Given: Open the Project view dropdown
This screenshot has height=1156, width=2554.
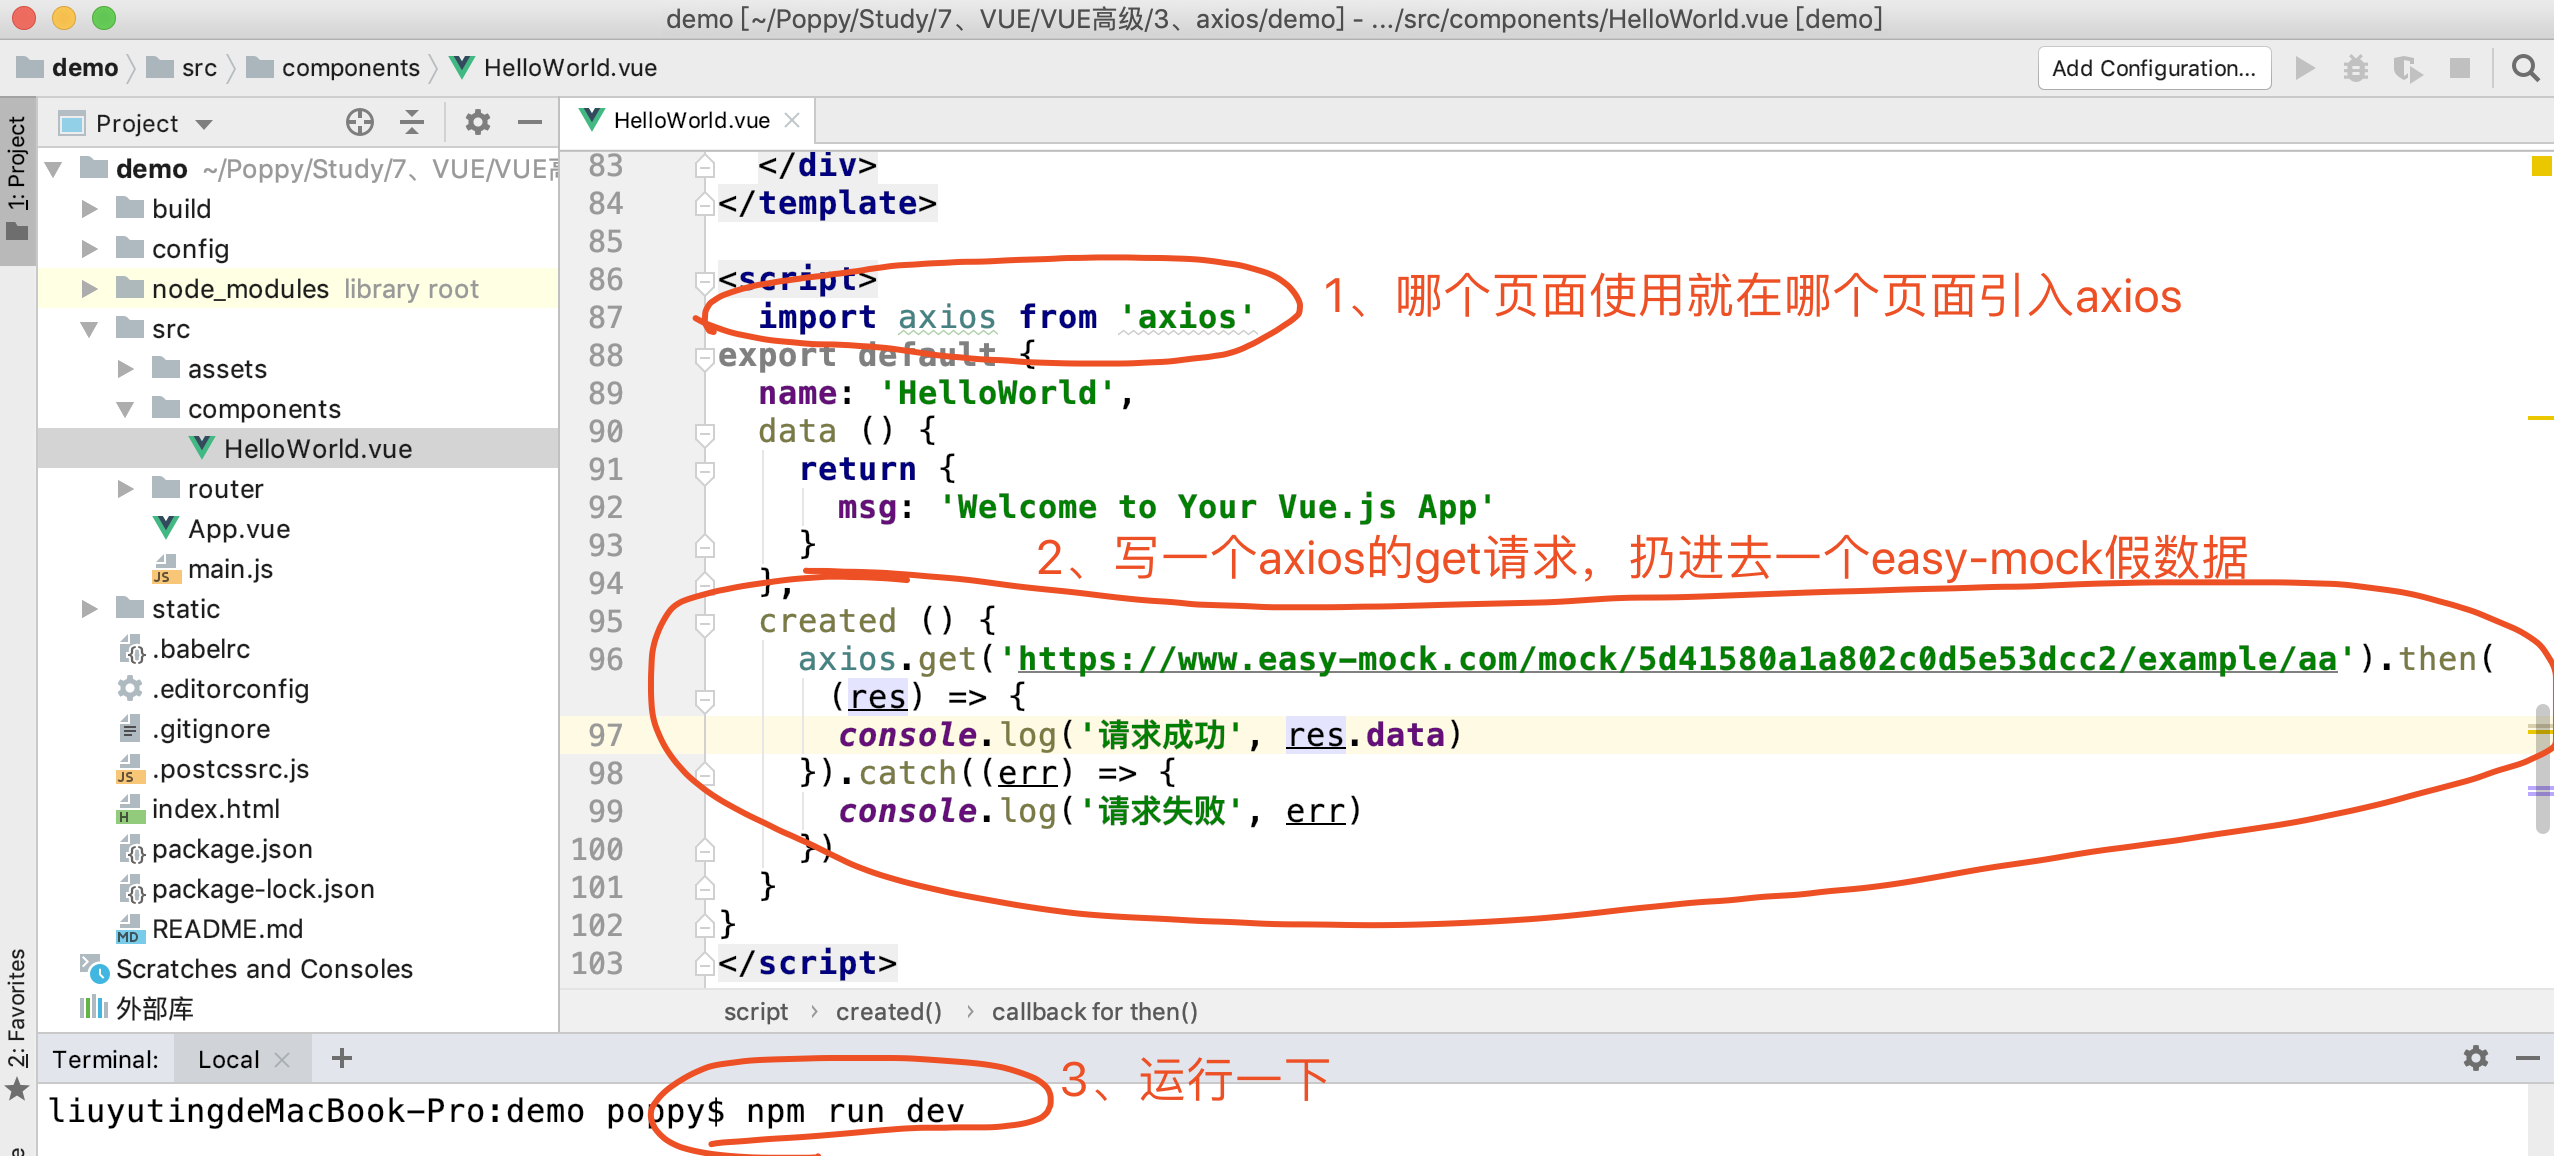Looking at the screenshot, I should (x=204, y=124).
